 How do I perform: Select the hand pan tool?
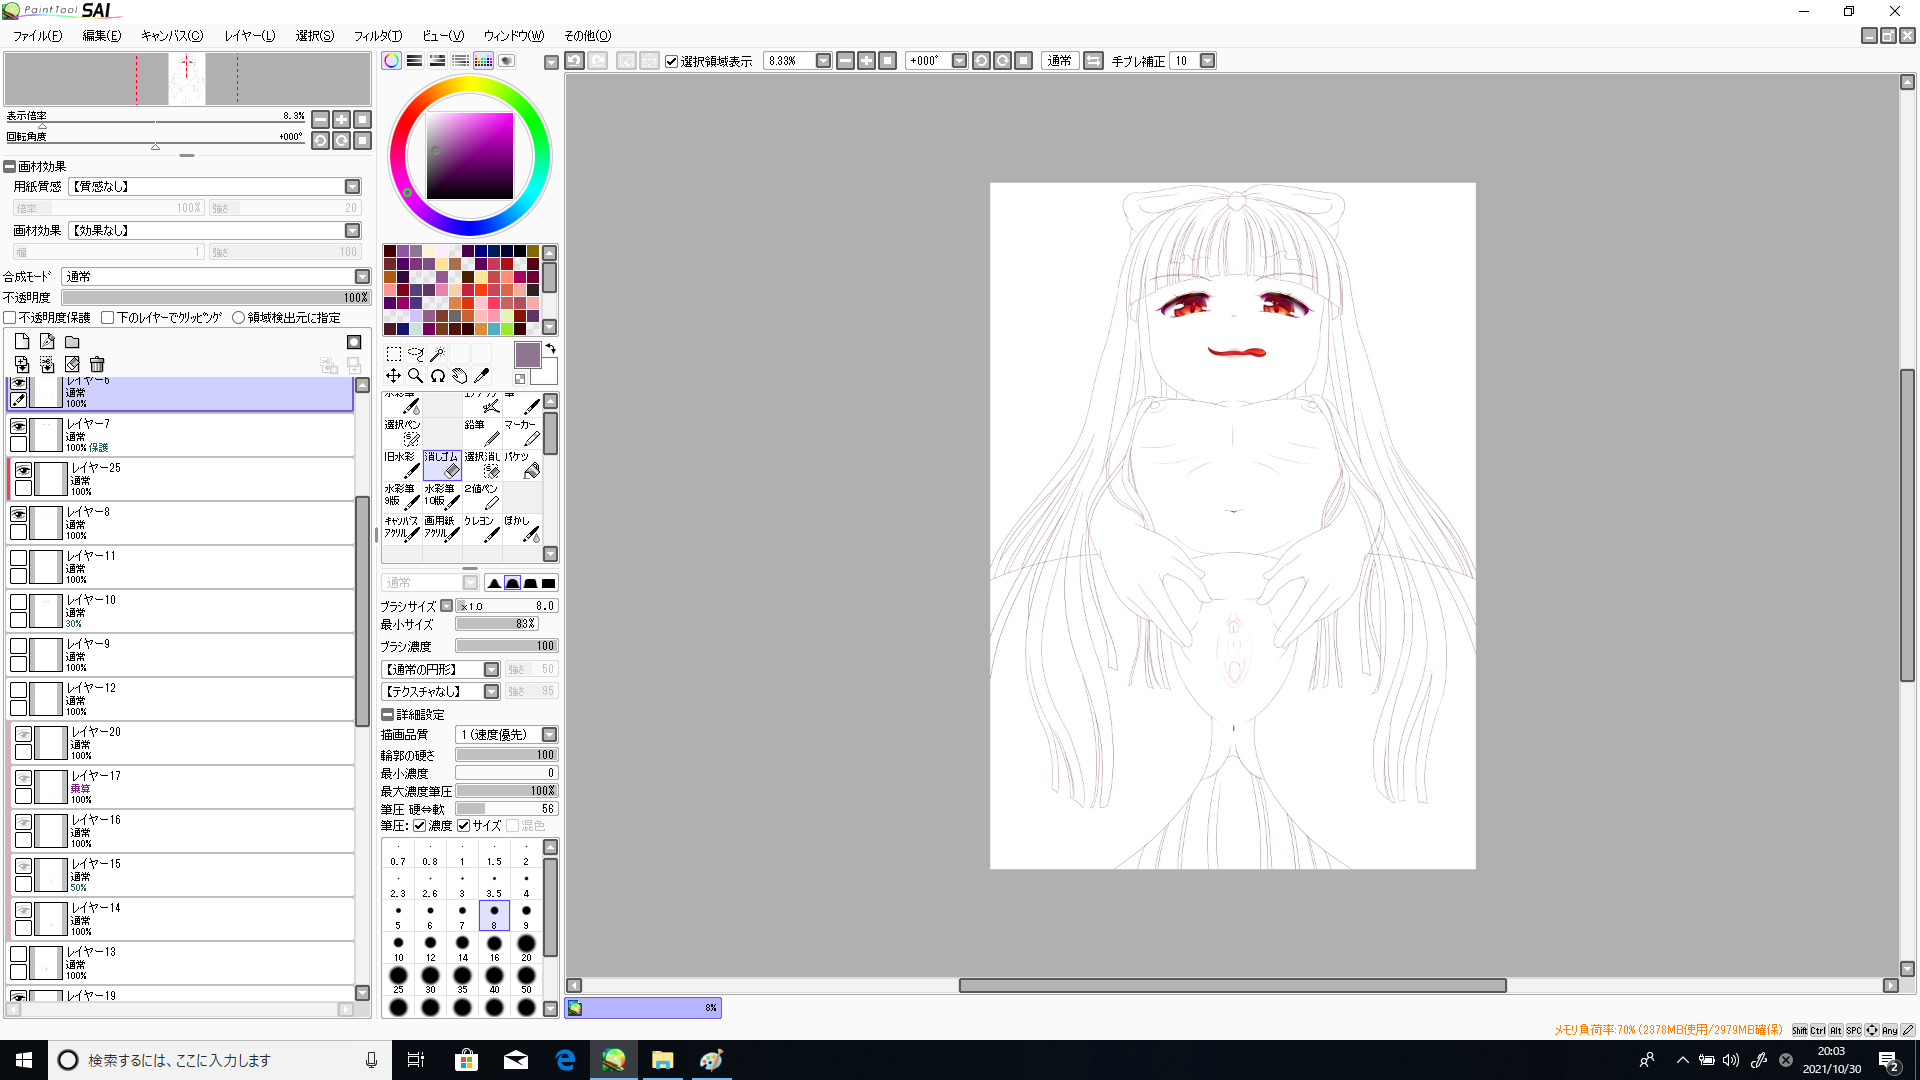(x=459, y=376)
